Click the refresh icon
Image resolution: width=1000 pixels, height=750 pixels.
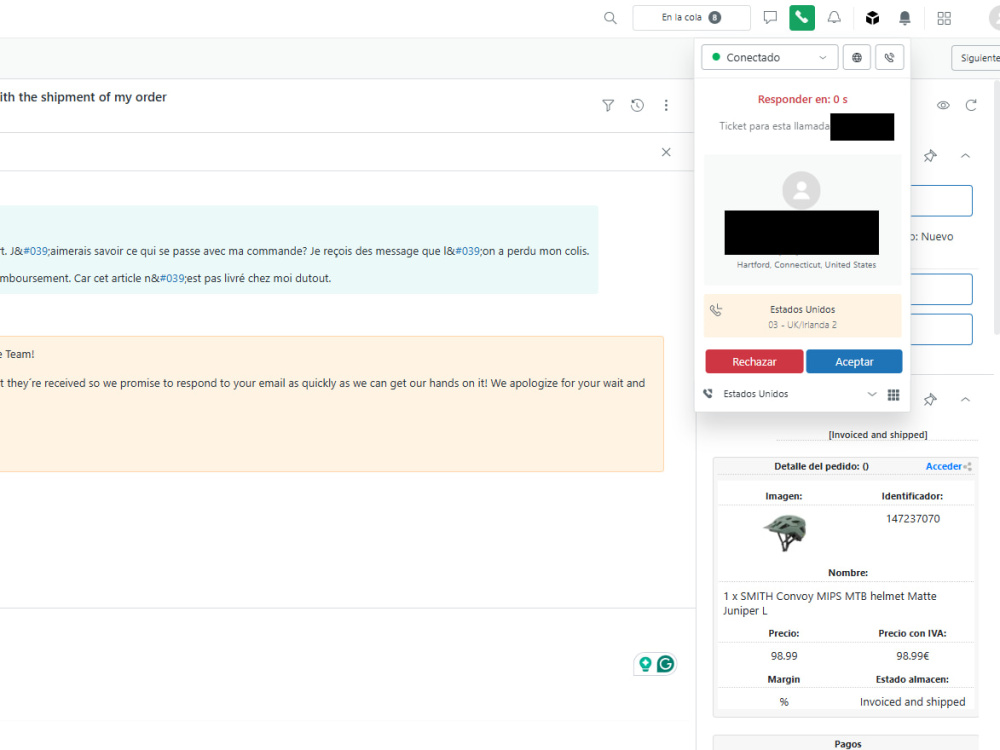coord(971,105)
